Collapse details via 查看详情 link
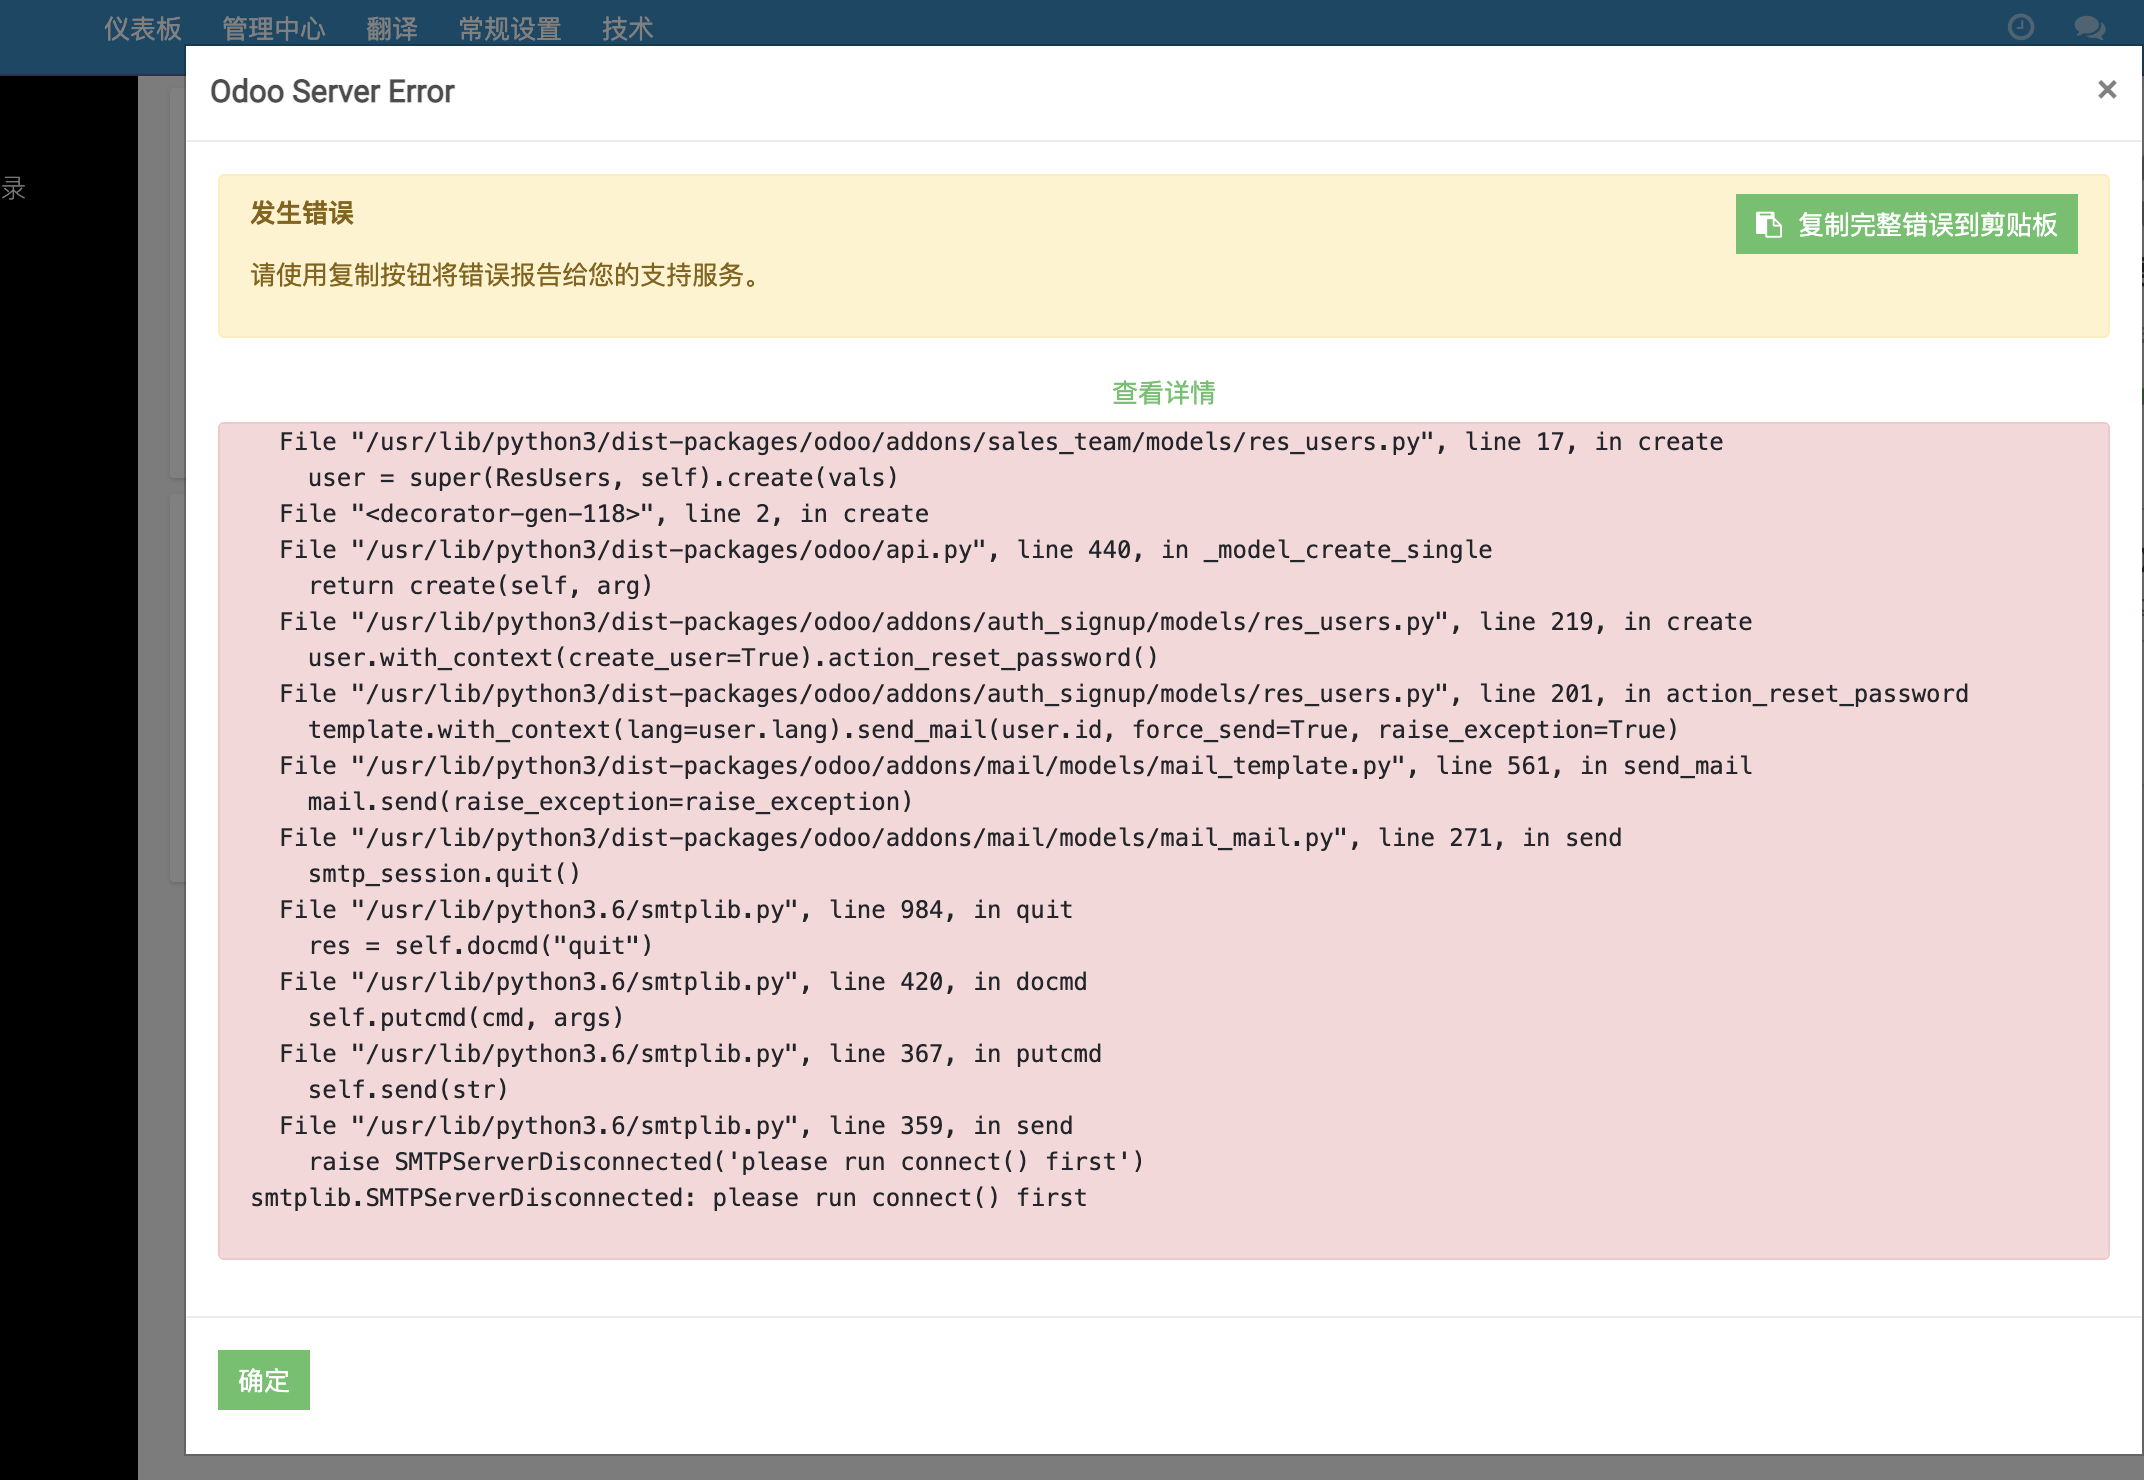This screenshot has height=1480, width=2144. pos(1163,393)
